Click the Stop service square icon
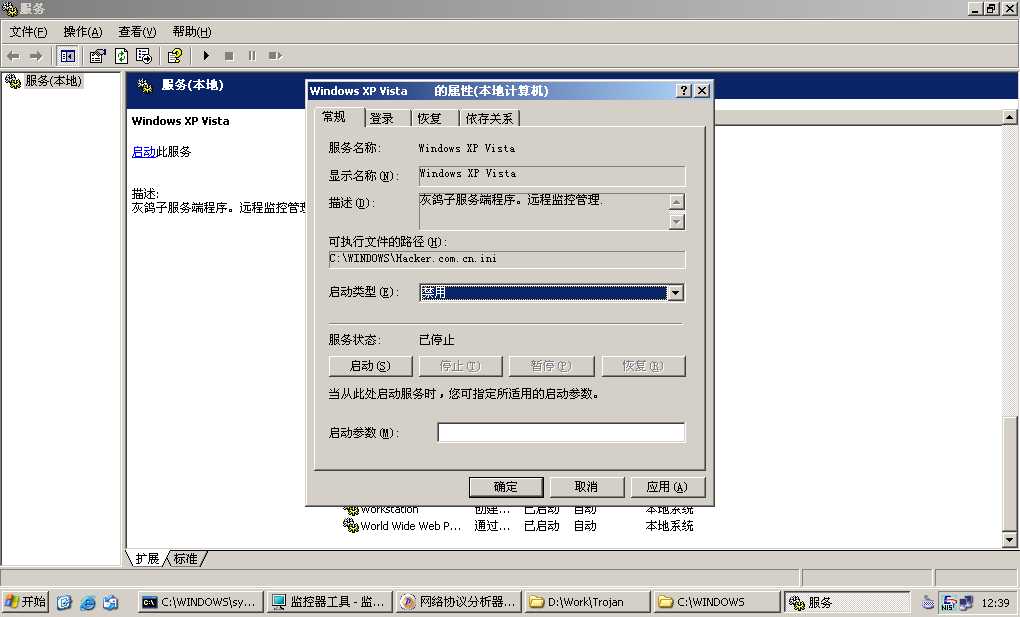The image size is (1020, 617). coord(229,56)
